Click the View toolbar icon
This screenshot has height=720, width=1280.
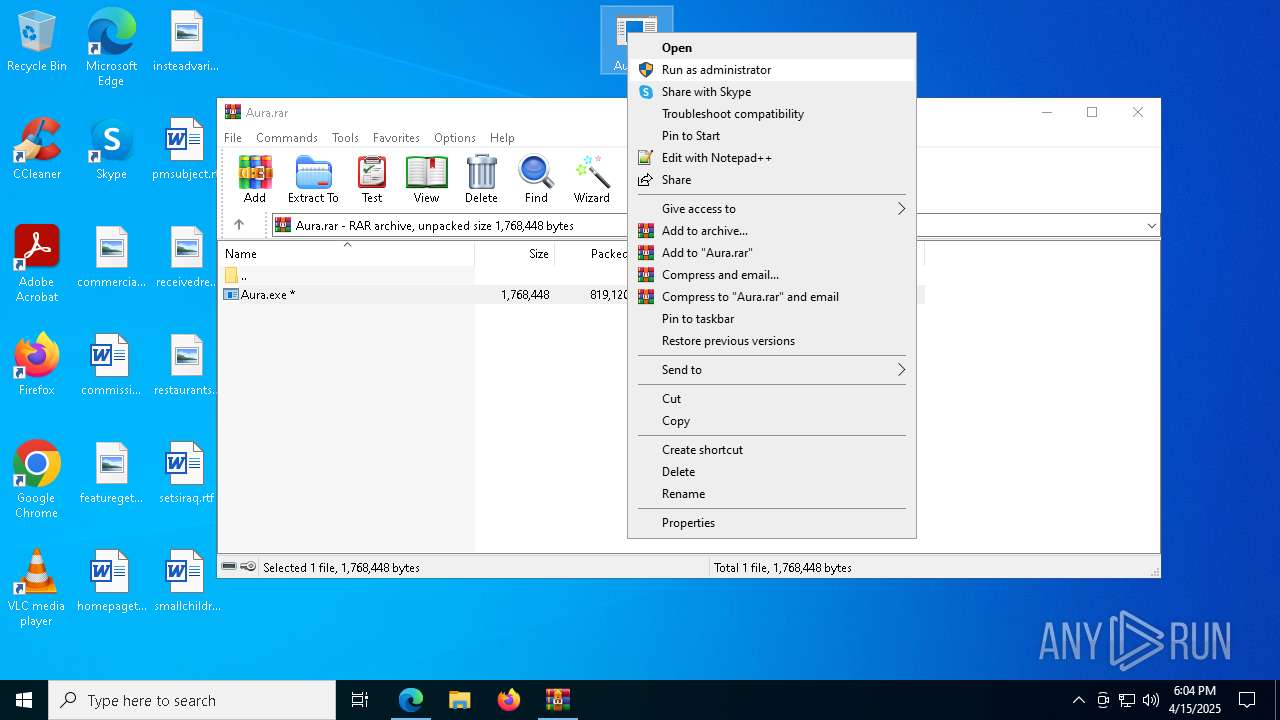coord(426,180)
